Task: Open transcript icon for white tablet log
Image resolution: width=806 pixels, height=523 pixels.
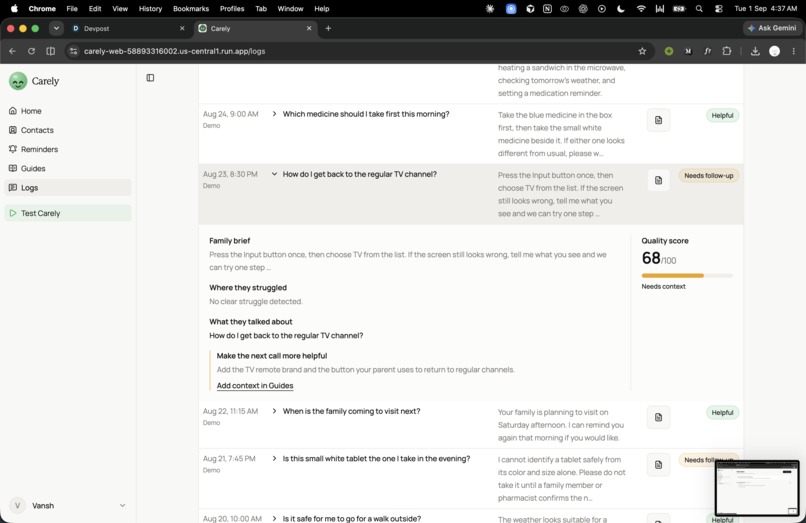Action: 658,465
